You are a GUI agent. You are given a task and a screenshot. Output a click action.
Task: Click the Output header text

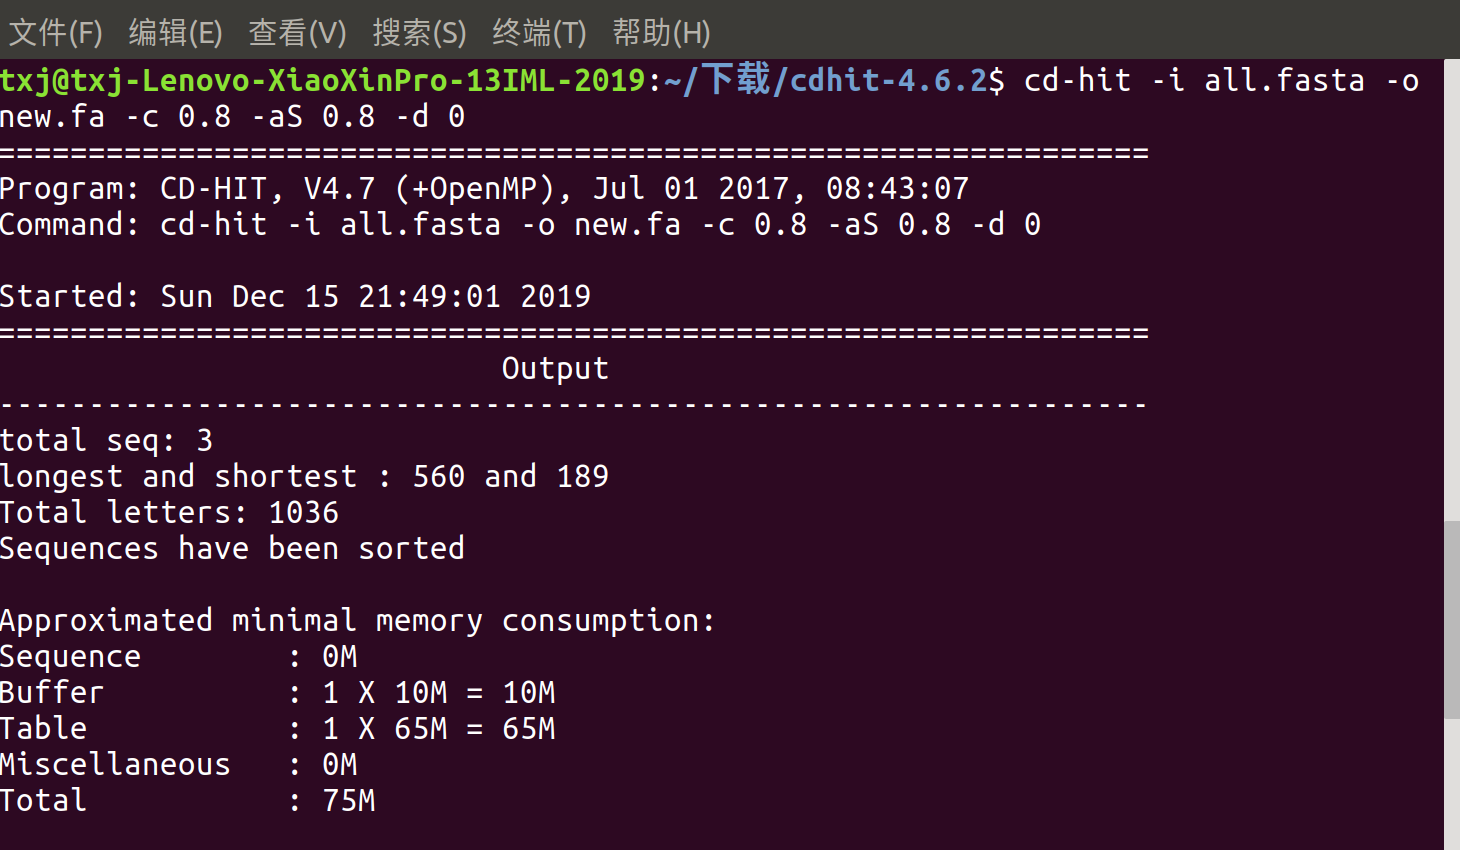point(555,368)
